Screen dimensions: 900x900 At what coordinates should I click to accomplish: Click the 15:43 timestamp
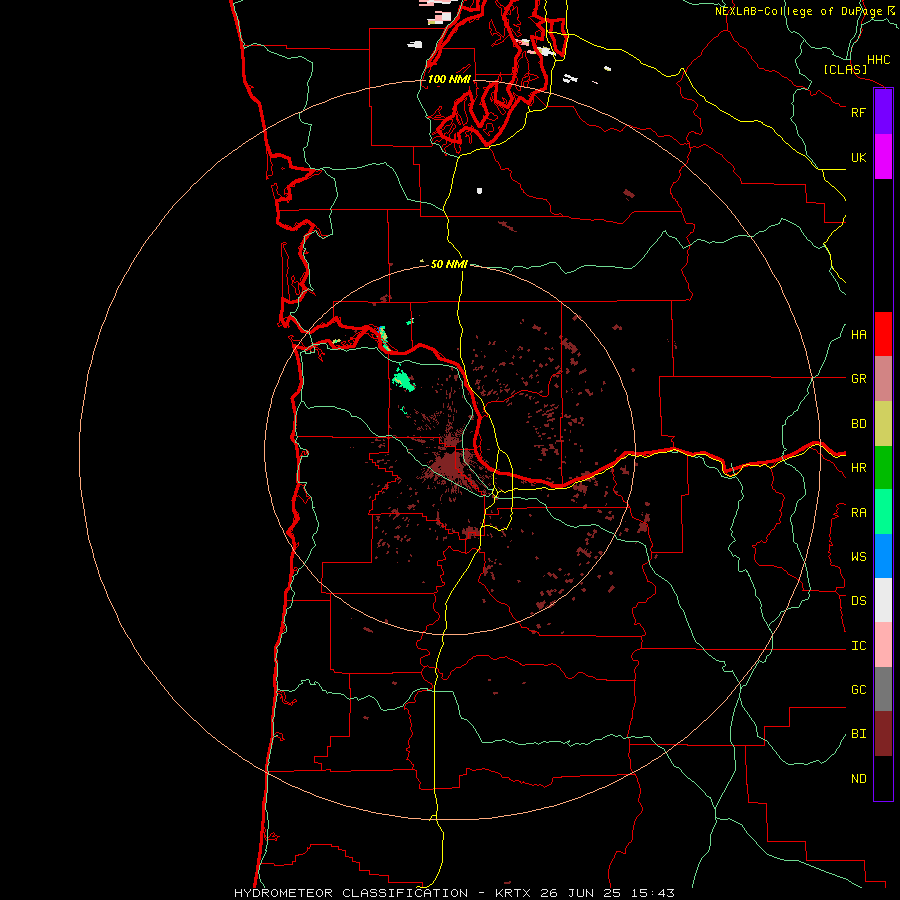click(652, 893)
